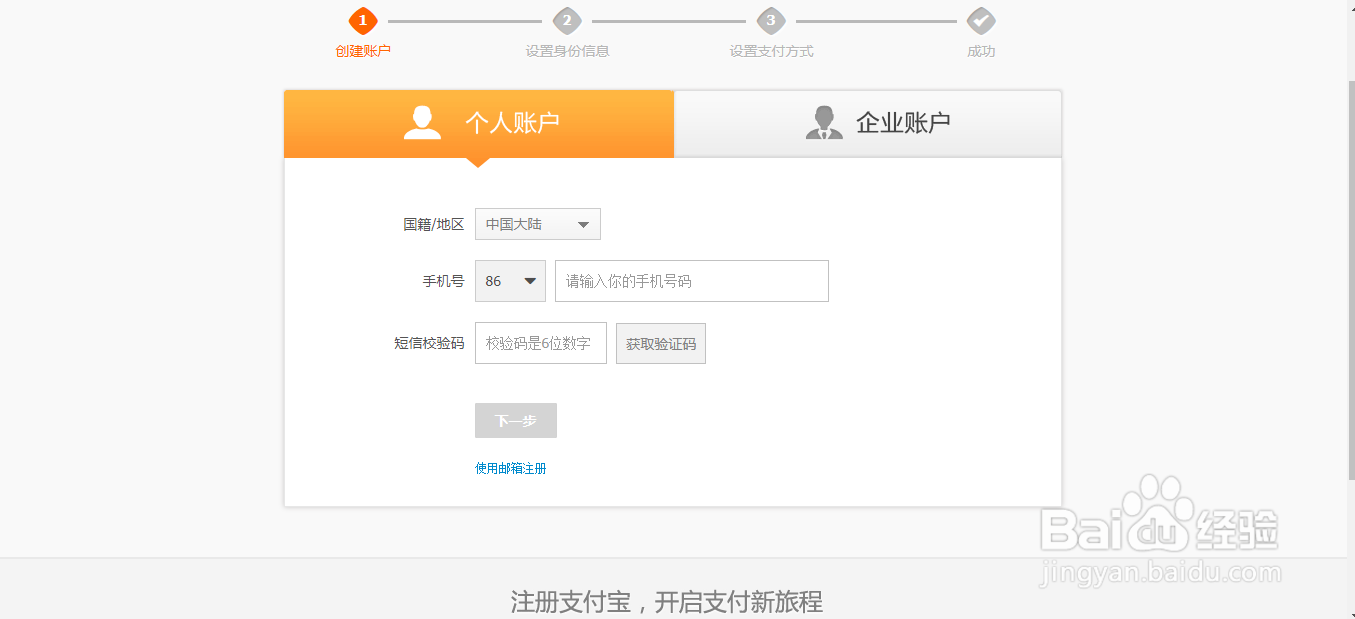Click the step 3 diamond icon
Viewport: 1355px width, 619px height.
771,20
